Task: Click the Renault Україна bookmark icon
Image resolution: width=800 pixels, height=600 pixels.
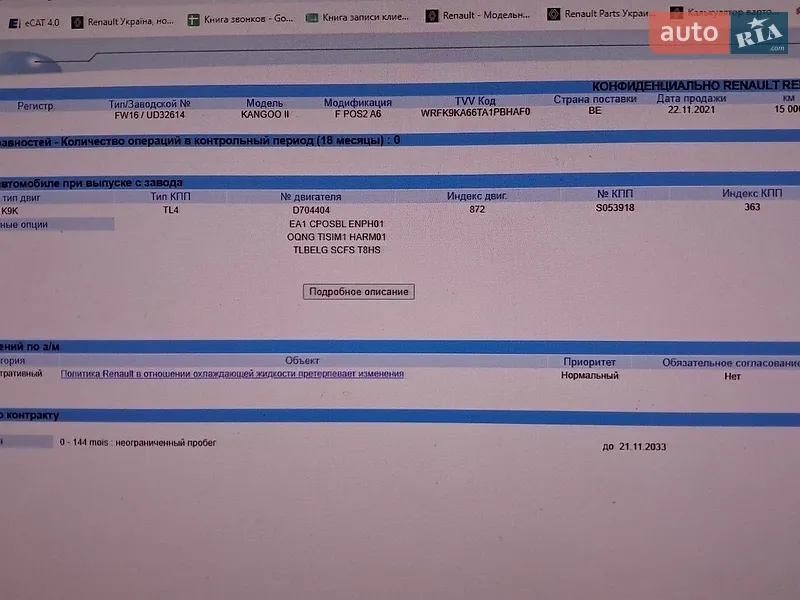Action: (78, 22)
